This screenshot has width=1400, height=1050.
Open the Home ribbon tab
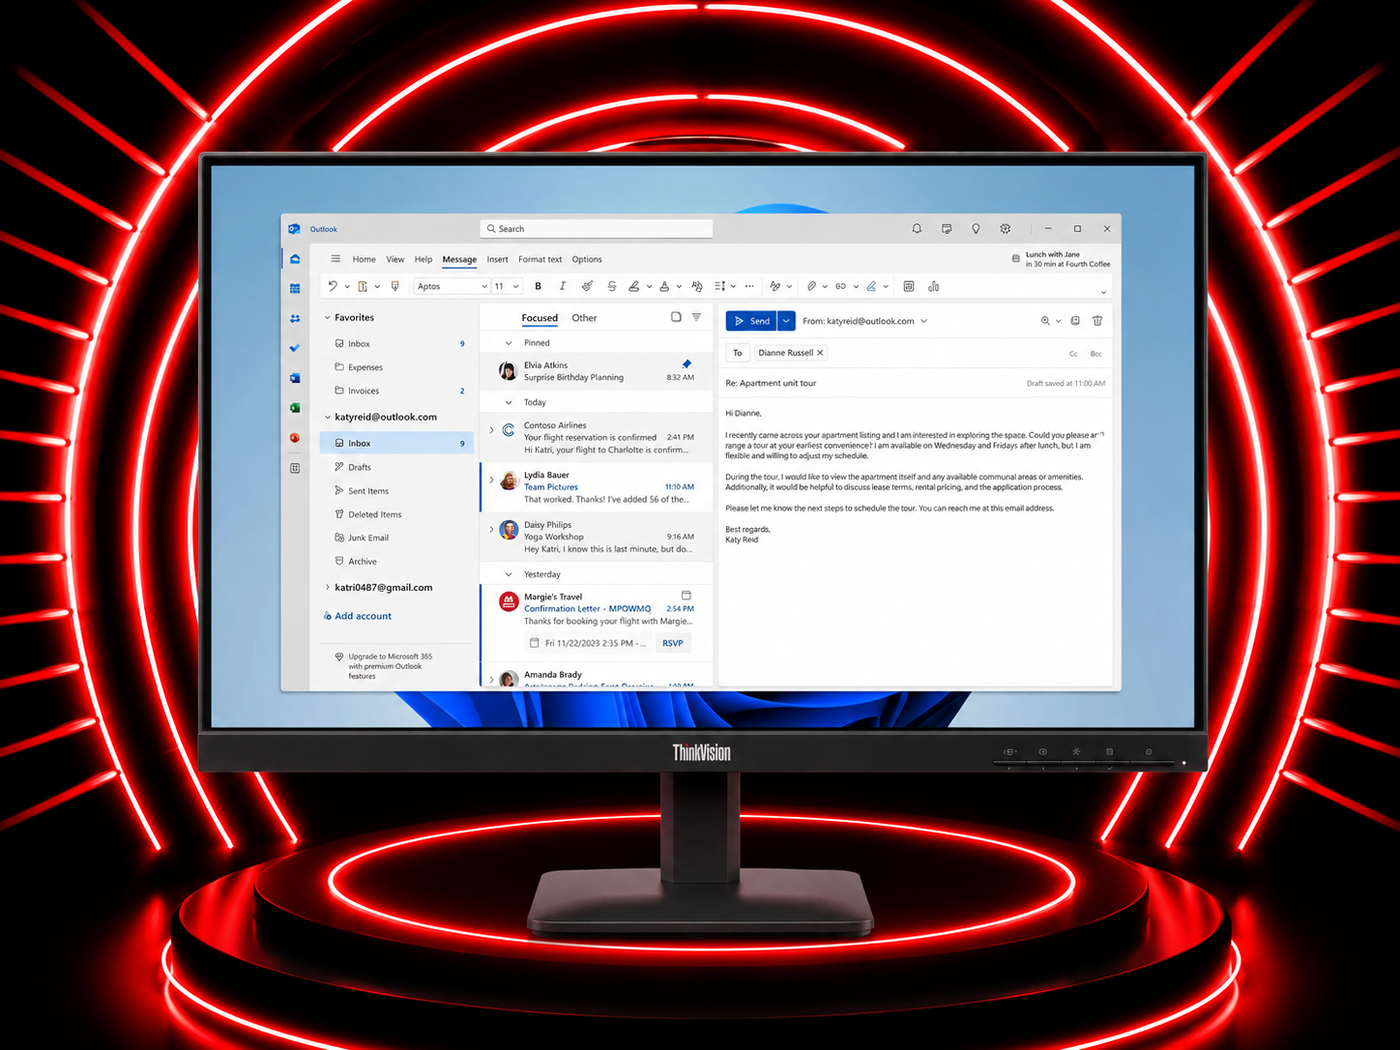(x=364, y=259)
